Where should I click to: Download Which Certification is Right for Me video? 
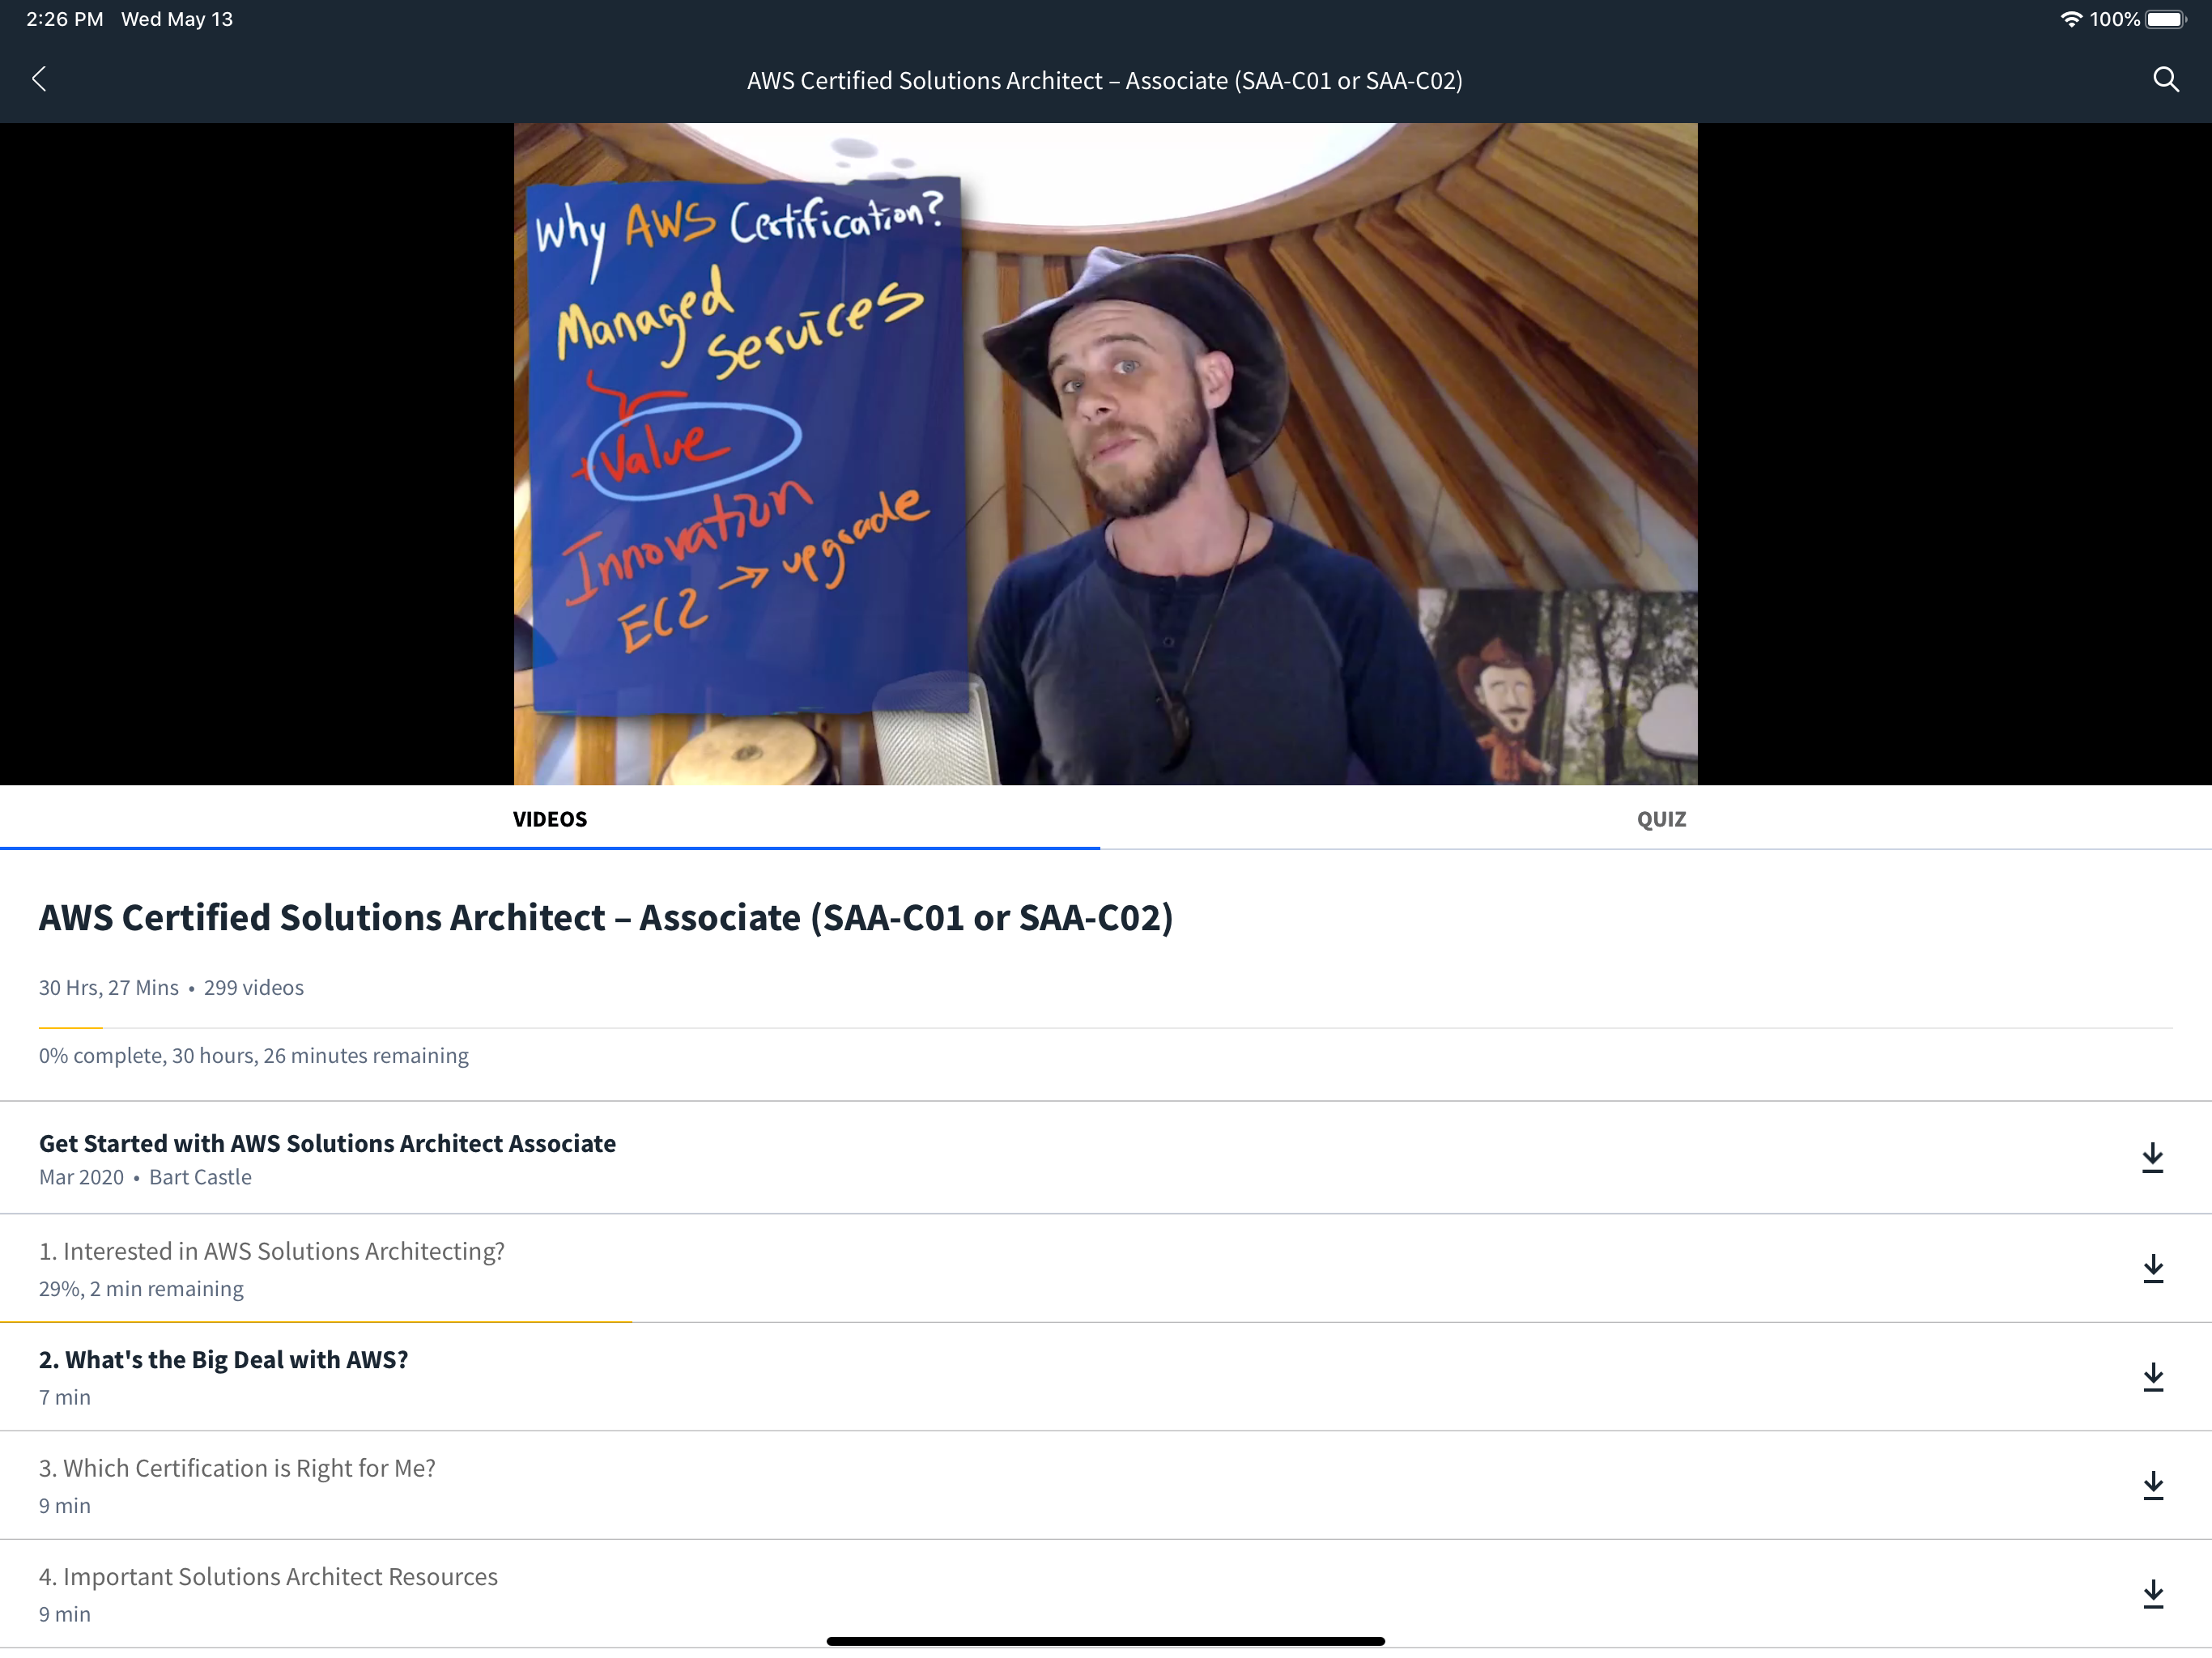point(2153,1485)
